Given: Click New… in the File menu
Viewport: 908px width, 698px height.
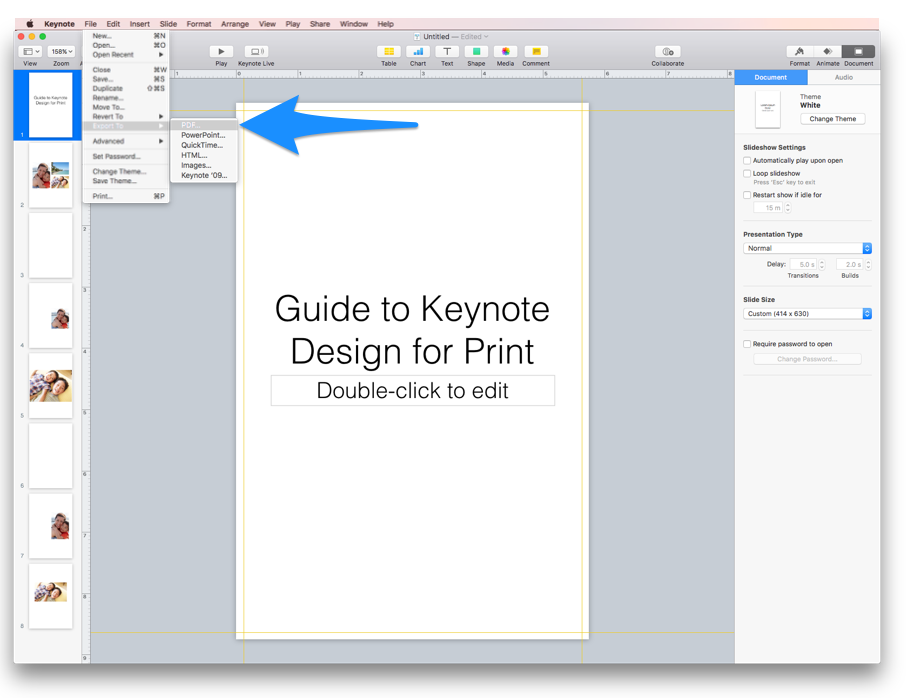Looking at the screenshot, I should (126, 36).
